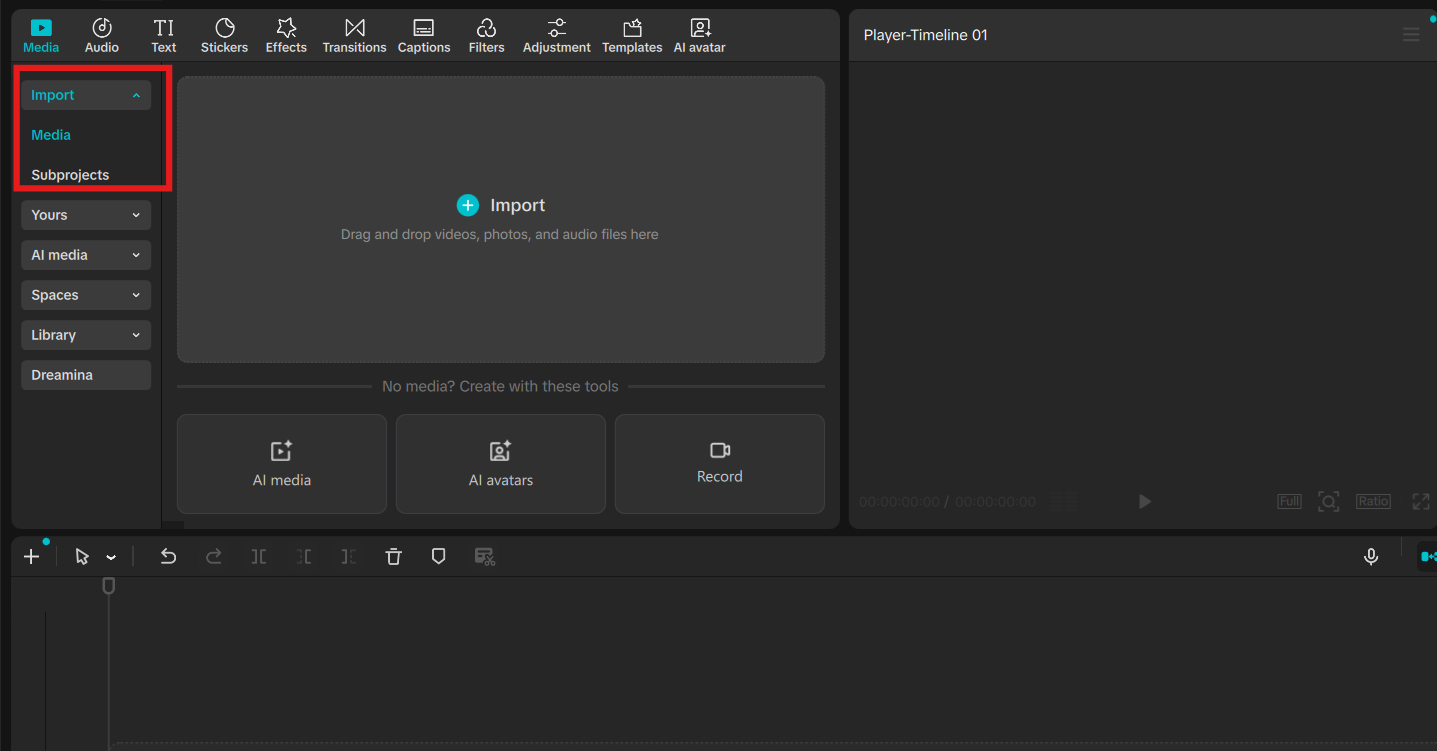Toggle the cyan track magnet icon
Screen dimensions: 1437x751
tap(1428, 557)
